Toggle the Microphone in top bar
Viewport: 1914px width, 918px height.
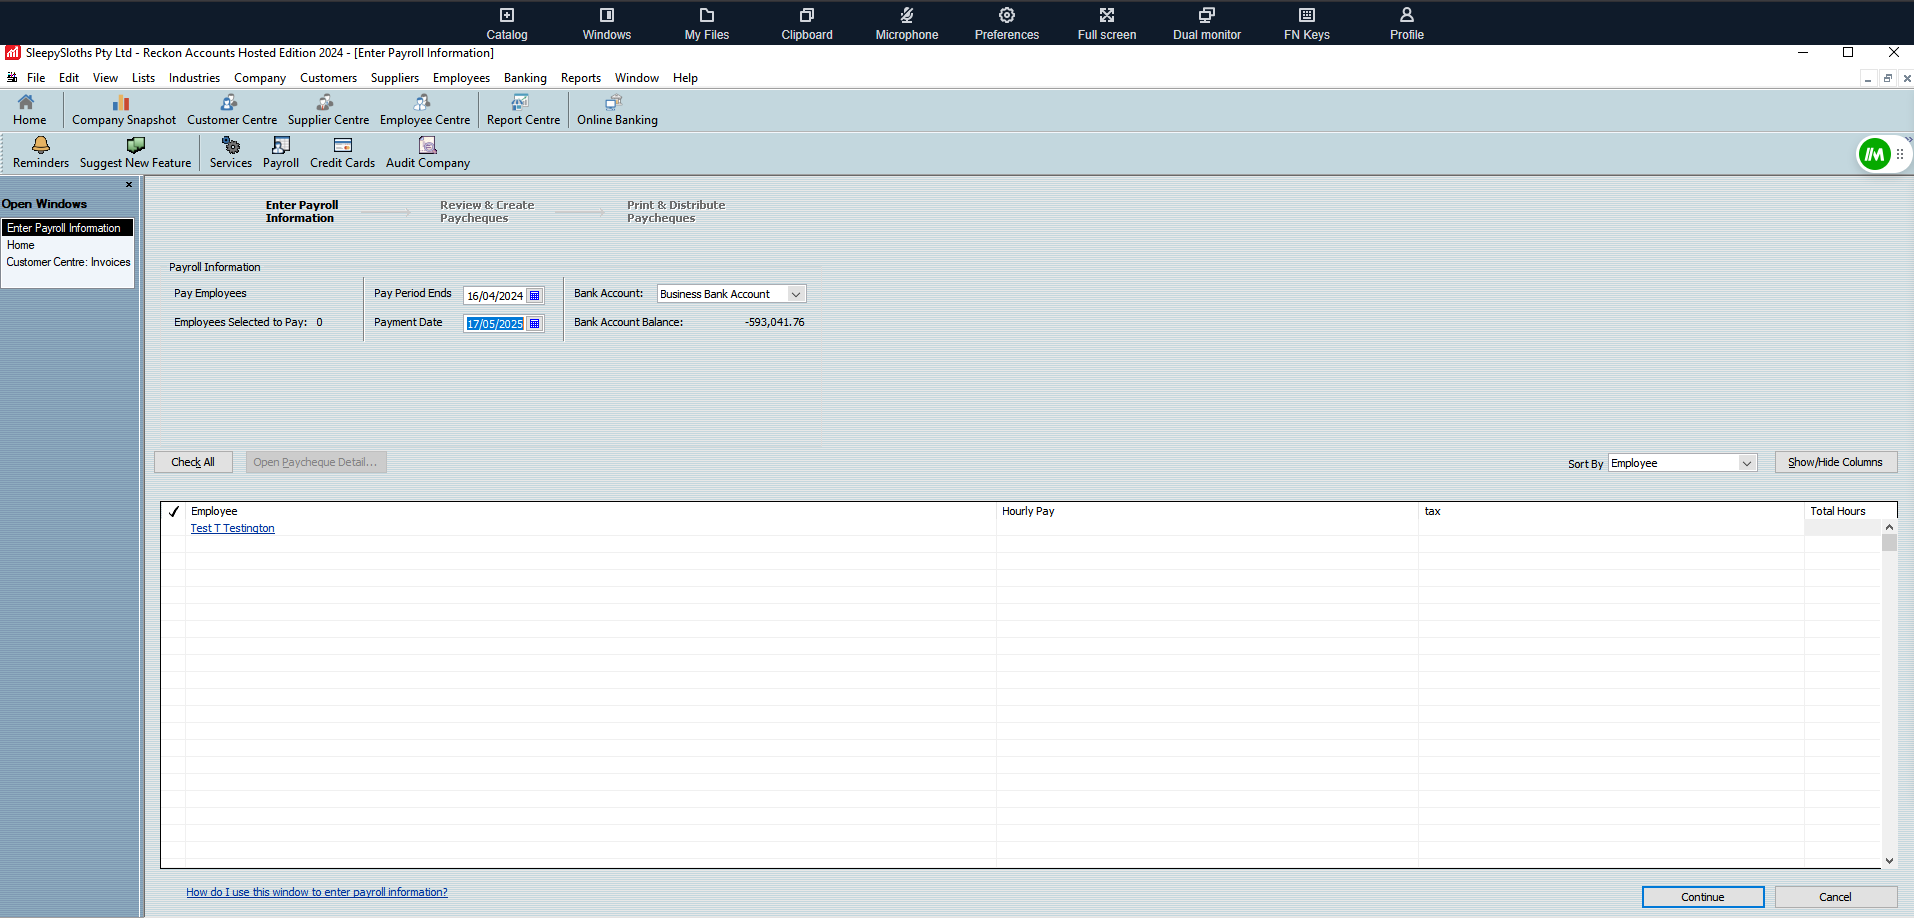[907, 23]
